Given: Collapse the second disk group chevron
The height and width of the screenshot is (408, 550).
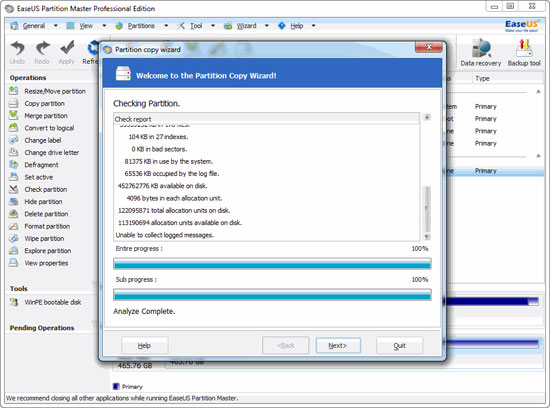Looking at the screenshot, I should tap(538, 156).
